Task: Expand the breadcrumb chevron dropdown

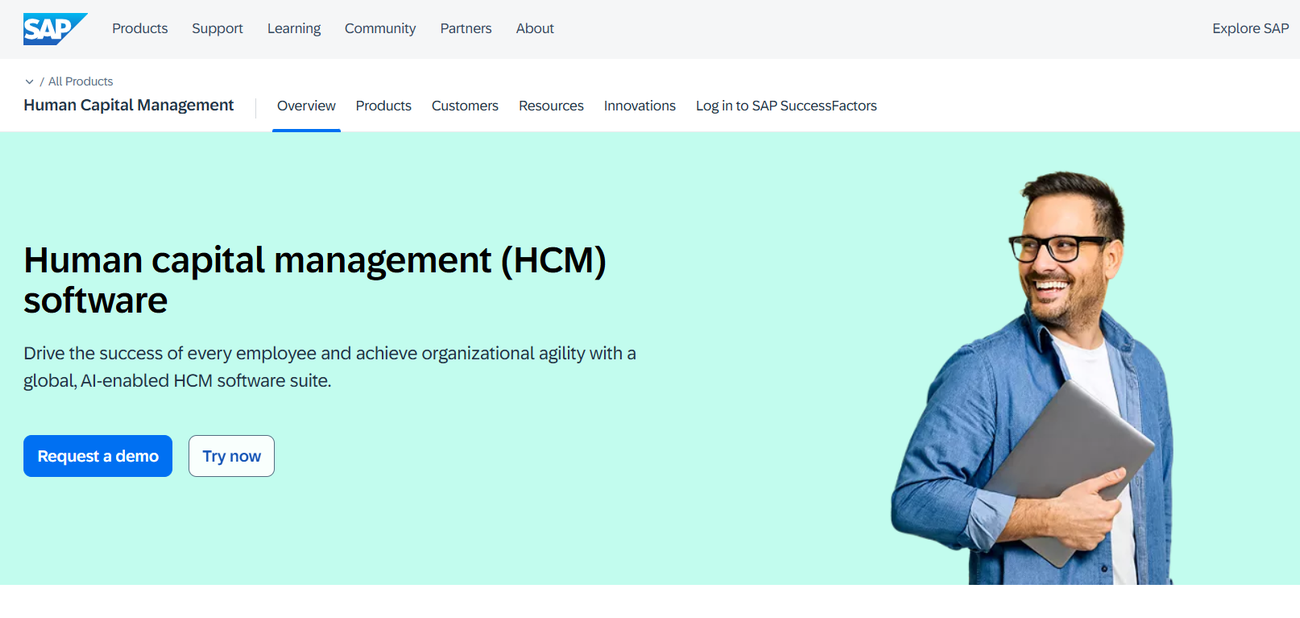Action: (28, 81)
